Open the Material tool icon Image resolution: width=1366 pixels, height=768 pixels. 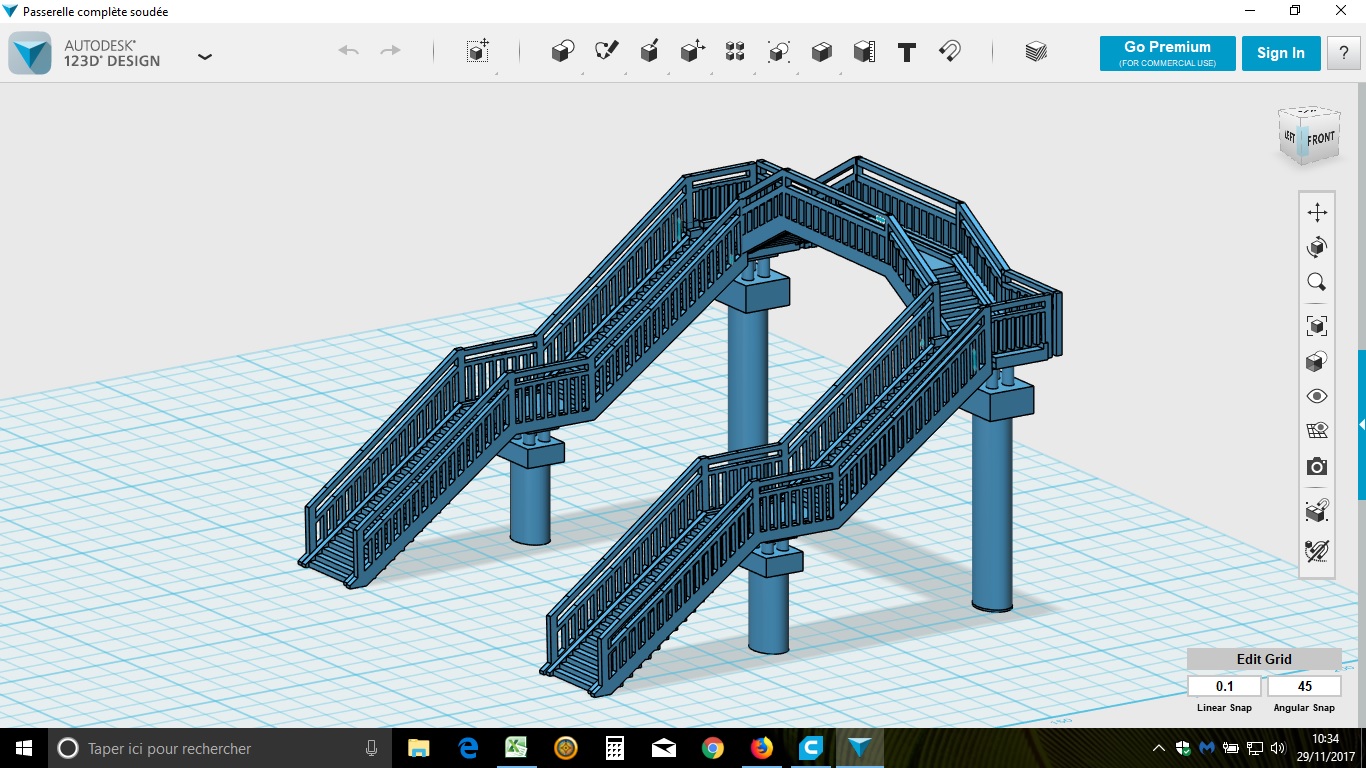(x=1036, y=51)
